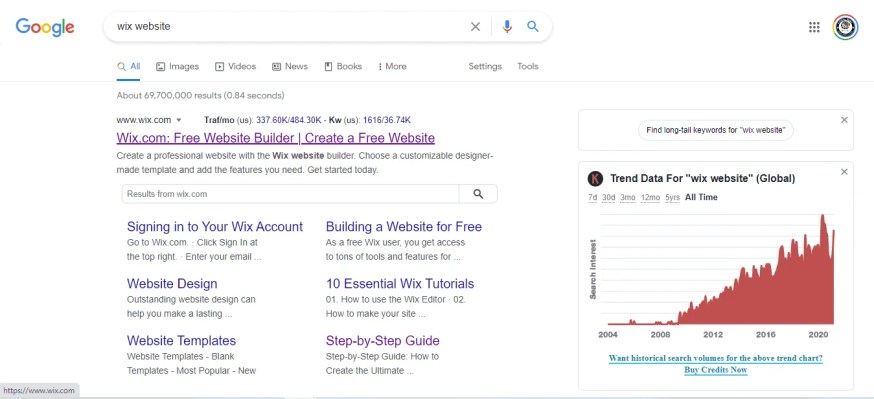Open search Settings
The image size is (874, 399).
pyautogui.click(x=485, y=66)
